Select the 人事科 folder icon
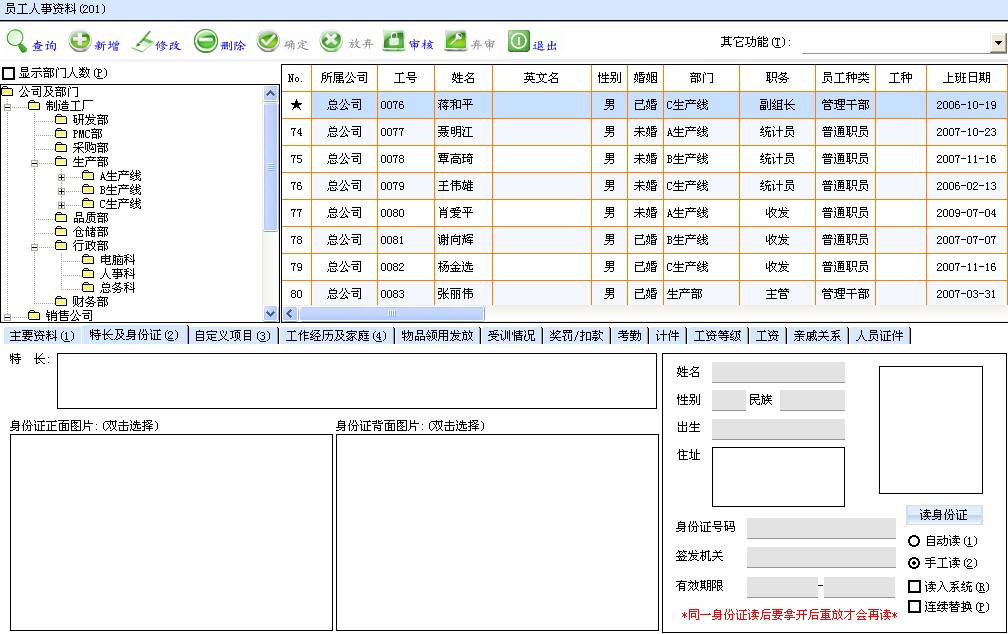 click(88, 273)
